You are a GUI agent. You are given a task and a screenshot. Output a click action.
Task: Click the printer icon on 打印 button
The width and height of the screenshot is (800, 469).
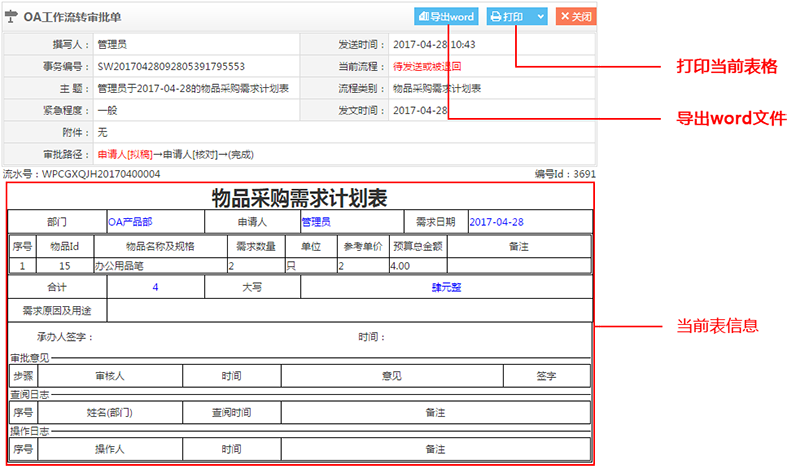496,17
